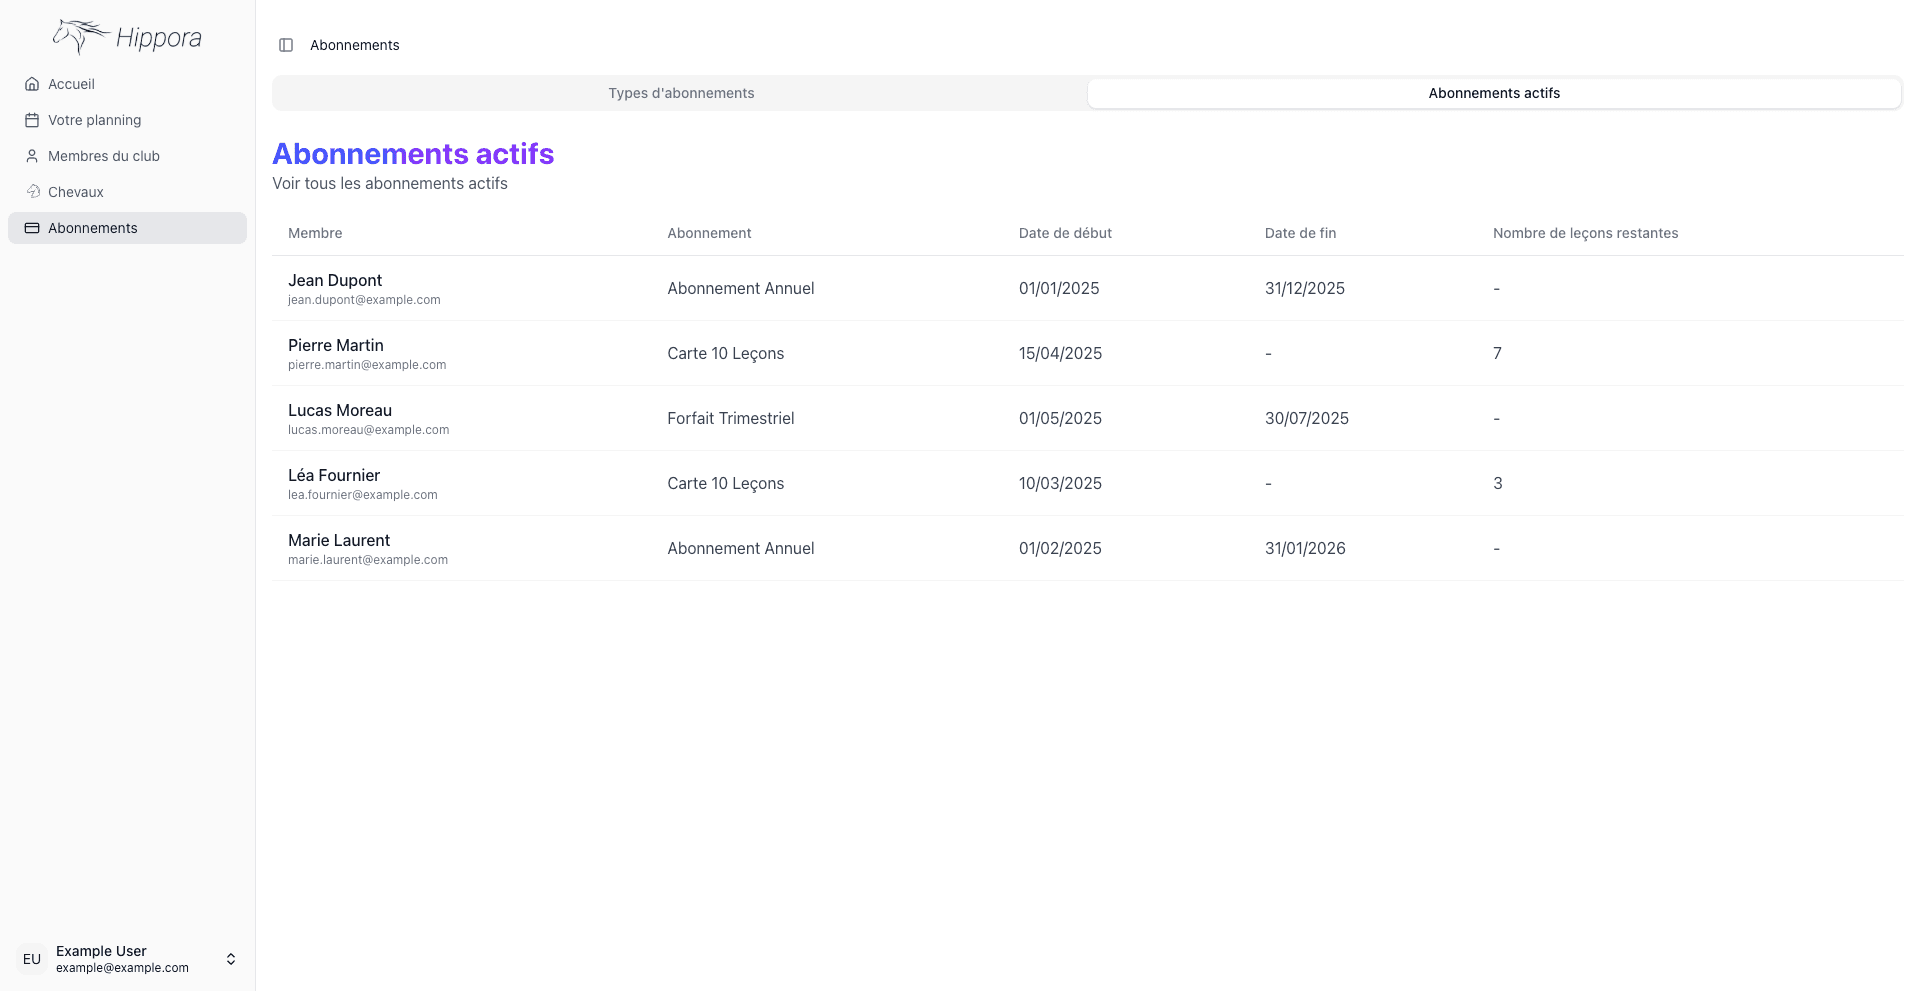Click Marie Laurent's end date 31/01/2026
Viewport: 1920px width, 991px height.
(x=1305, y=548)
